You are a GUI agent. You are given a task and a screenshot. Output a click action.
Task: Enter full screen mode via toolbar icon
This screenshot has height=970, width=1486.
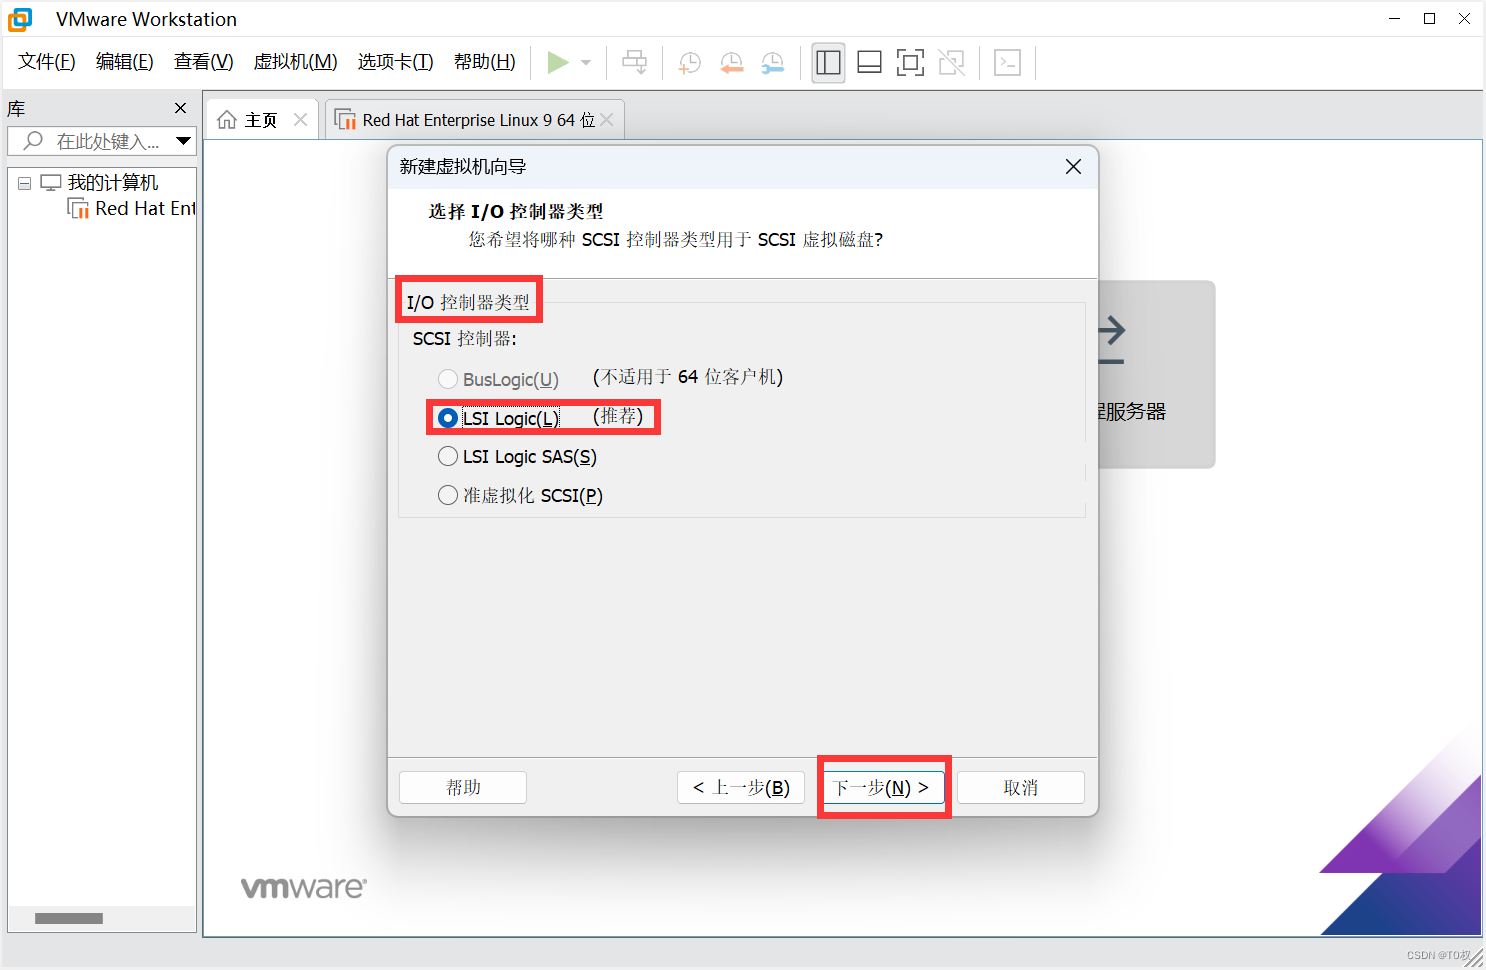[x=910, y=62]
